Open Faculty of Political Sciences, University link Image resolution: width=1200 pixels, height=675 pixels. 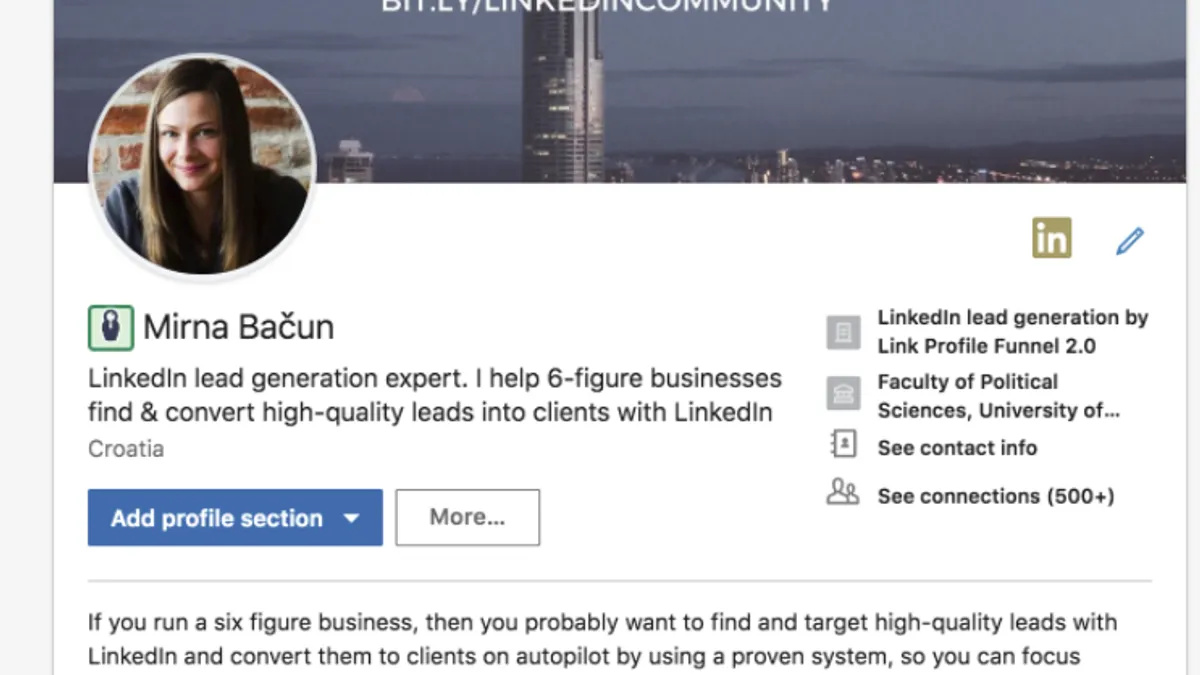[999, 396]
